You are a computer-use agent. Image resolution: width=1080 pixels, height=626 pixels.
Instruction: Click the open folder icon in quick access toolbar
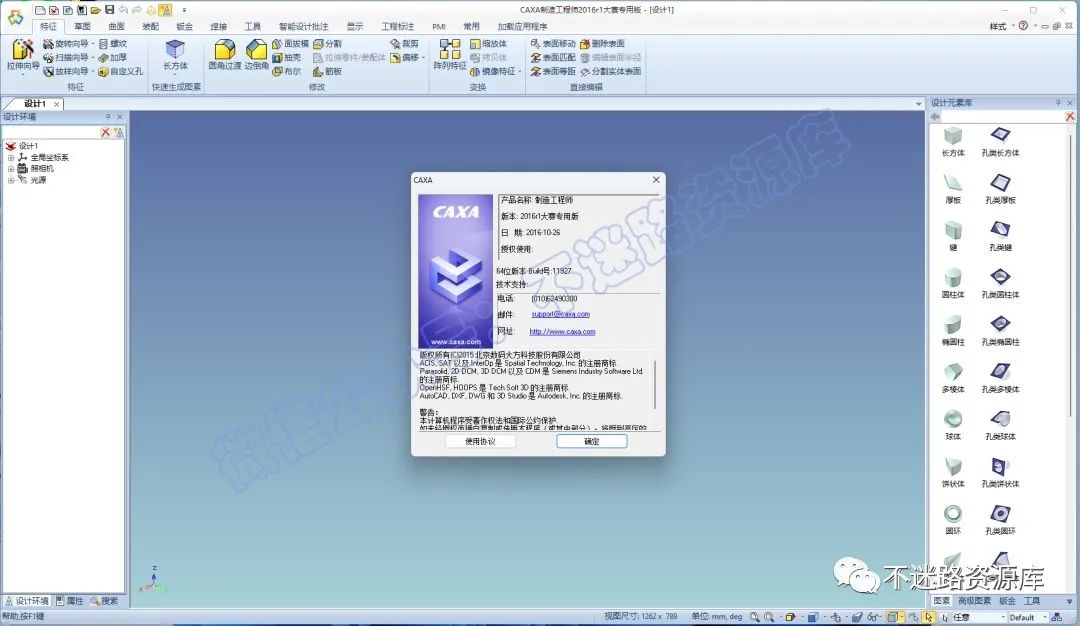(x=96, y=10)
